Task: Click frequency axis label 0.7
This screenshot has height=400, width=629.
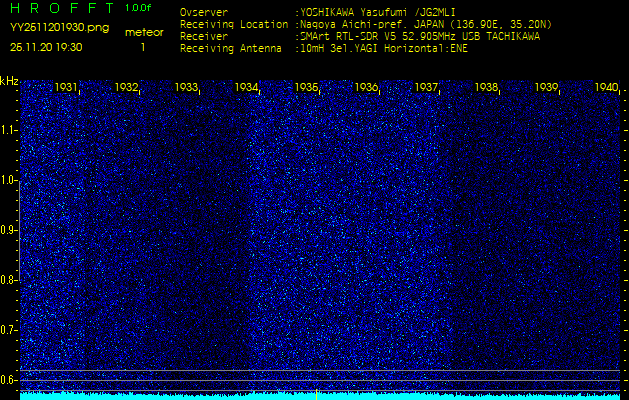Action: [9, 330]
